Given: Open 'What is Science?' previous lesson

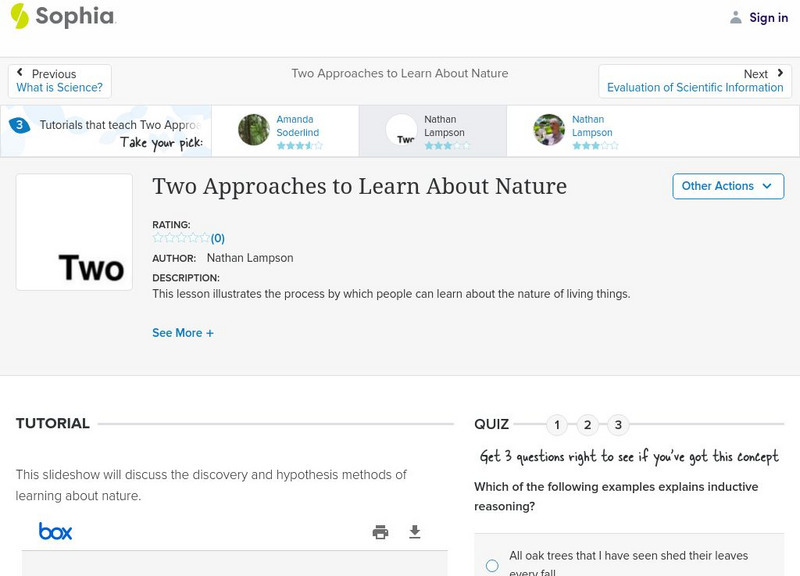Looking at the screenshot, I should point(59,87).
